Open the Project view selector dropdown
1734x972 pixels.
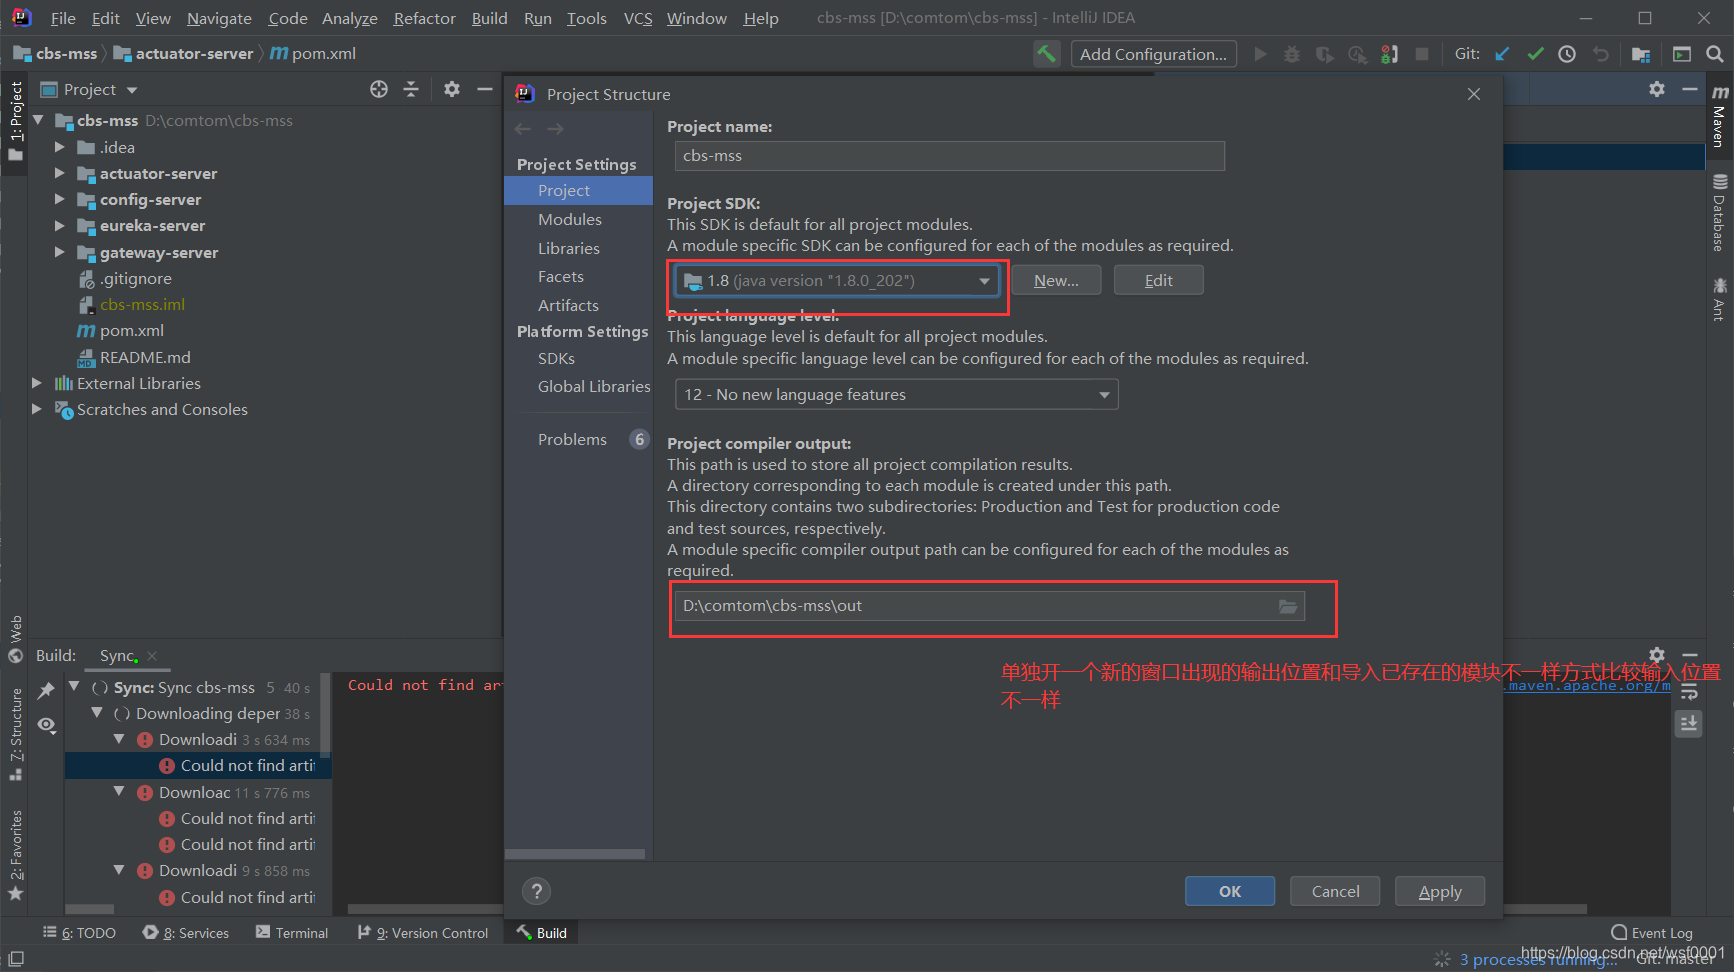click(x=89, y=90)
